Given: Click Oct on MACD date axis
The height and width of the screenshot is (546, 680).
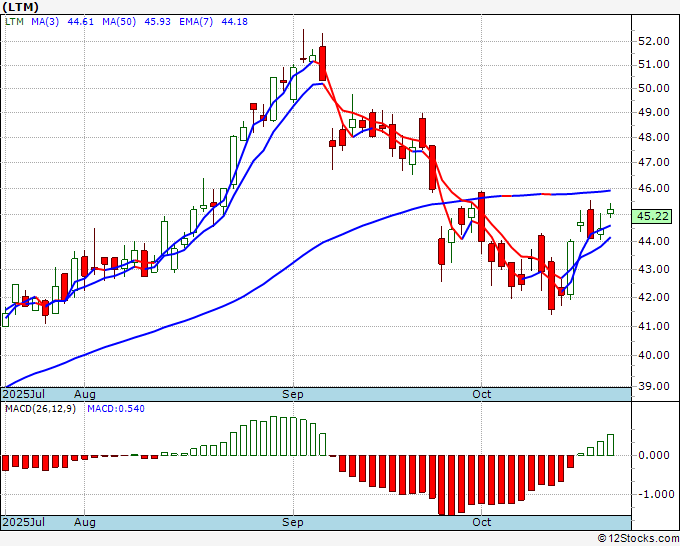Looking at the screenshot, I should point(482,522).
